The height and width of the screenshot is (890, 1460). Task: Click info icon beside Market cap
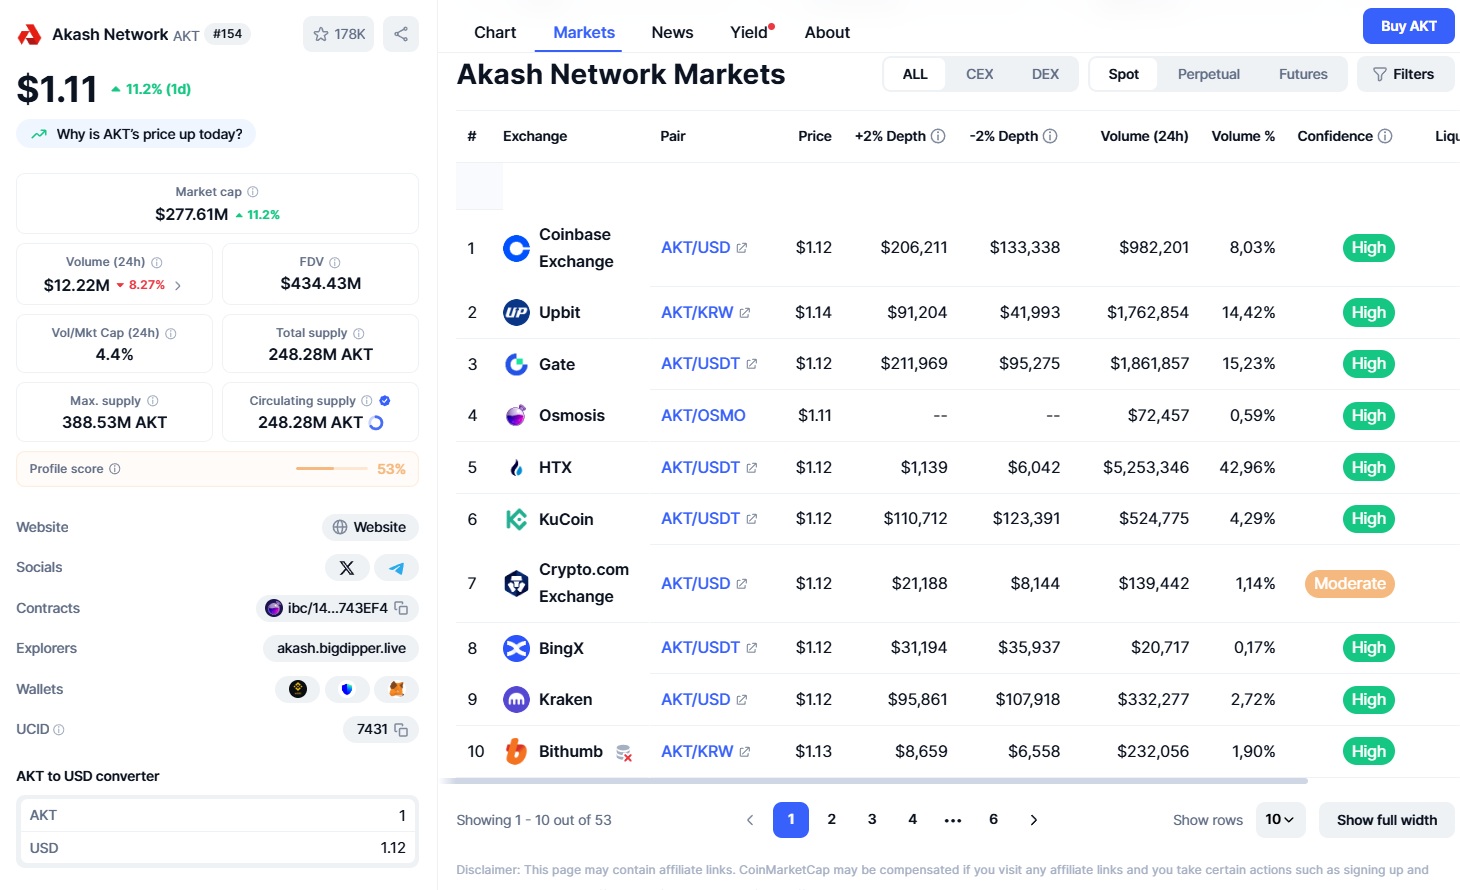[x=252, y=192]
